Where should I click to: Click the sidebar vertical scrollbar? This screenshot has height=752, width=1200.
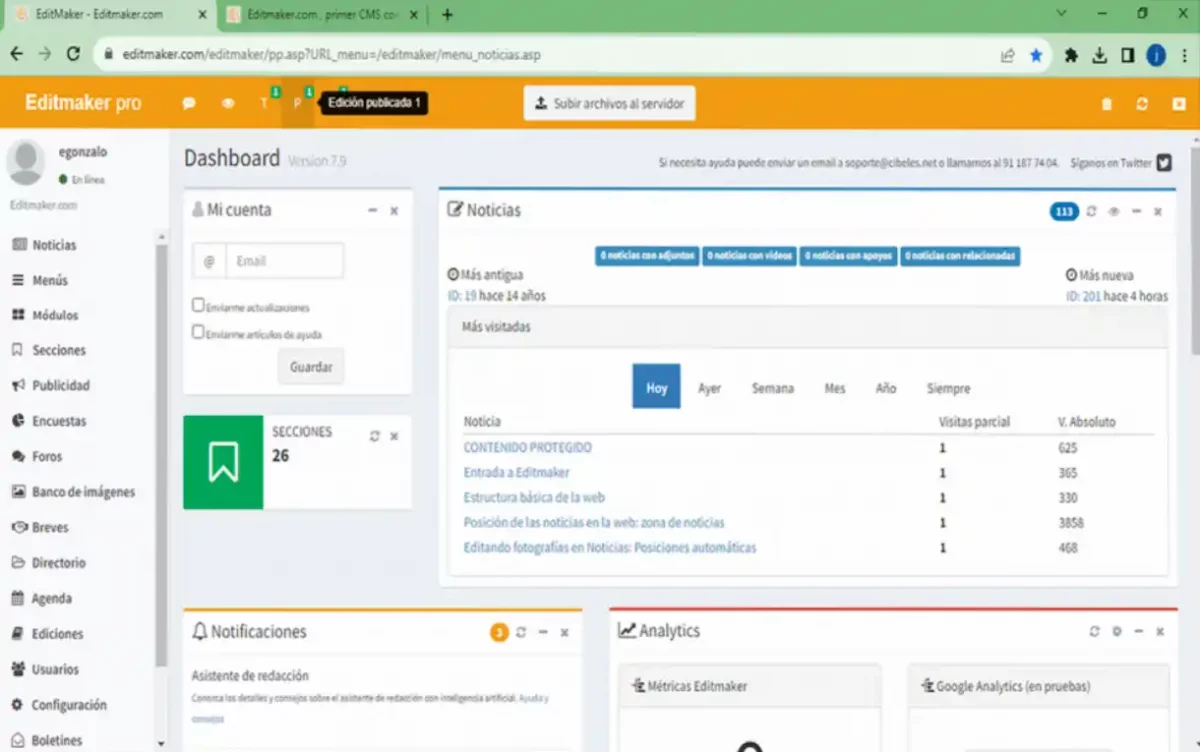point(161,450)
